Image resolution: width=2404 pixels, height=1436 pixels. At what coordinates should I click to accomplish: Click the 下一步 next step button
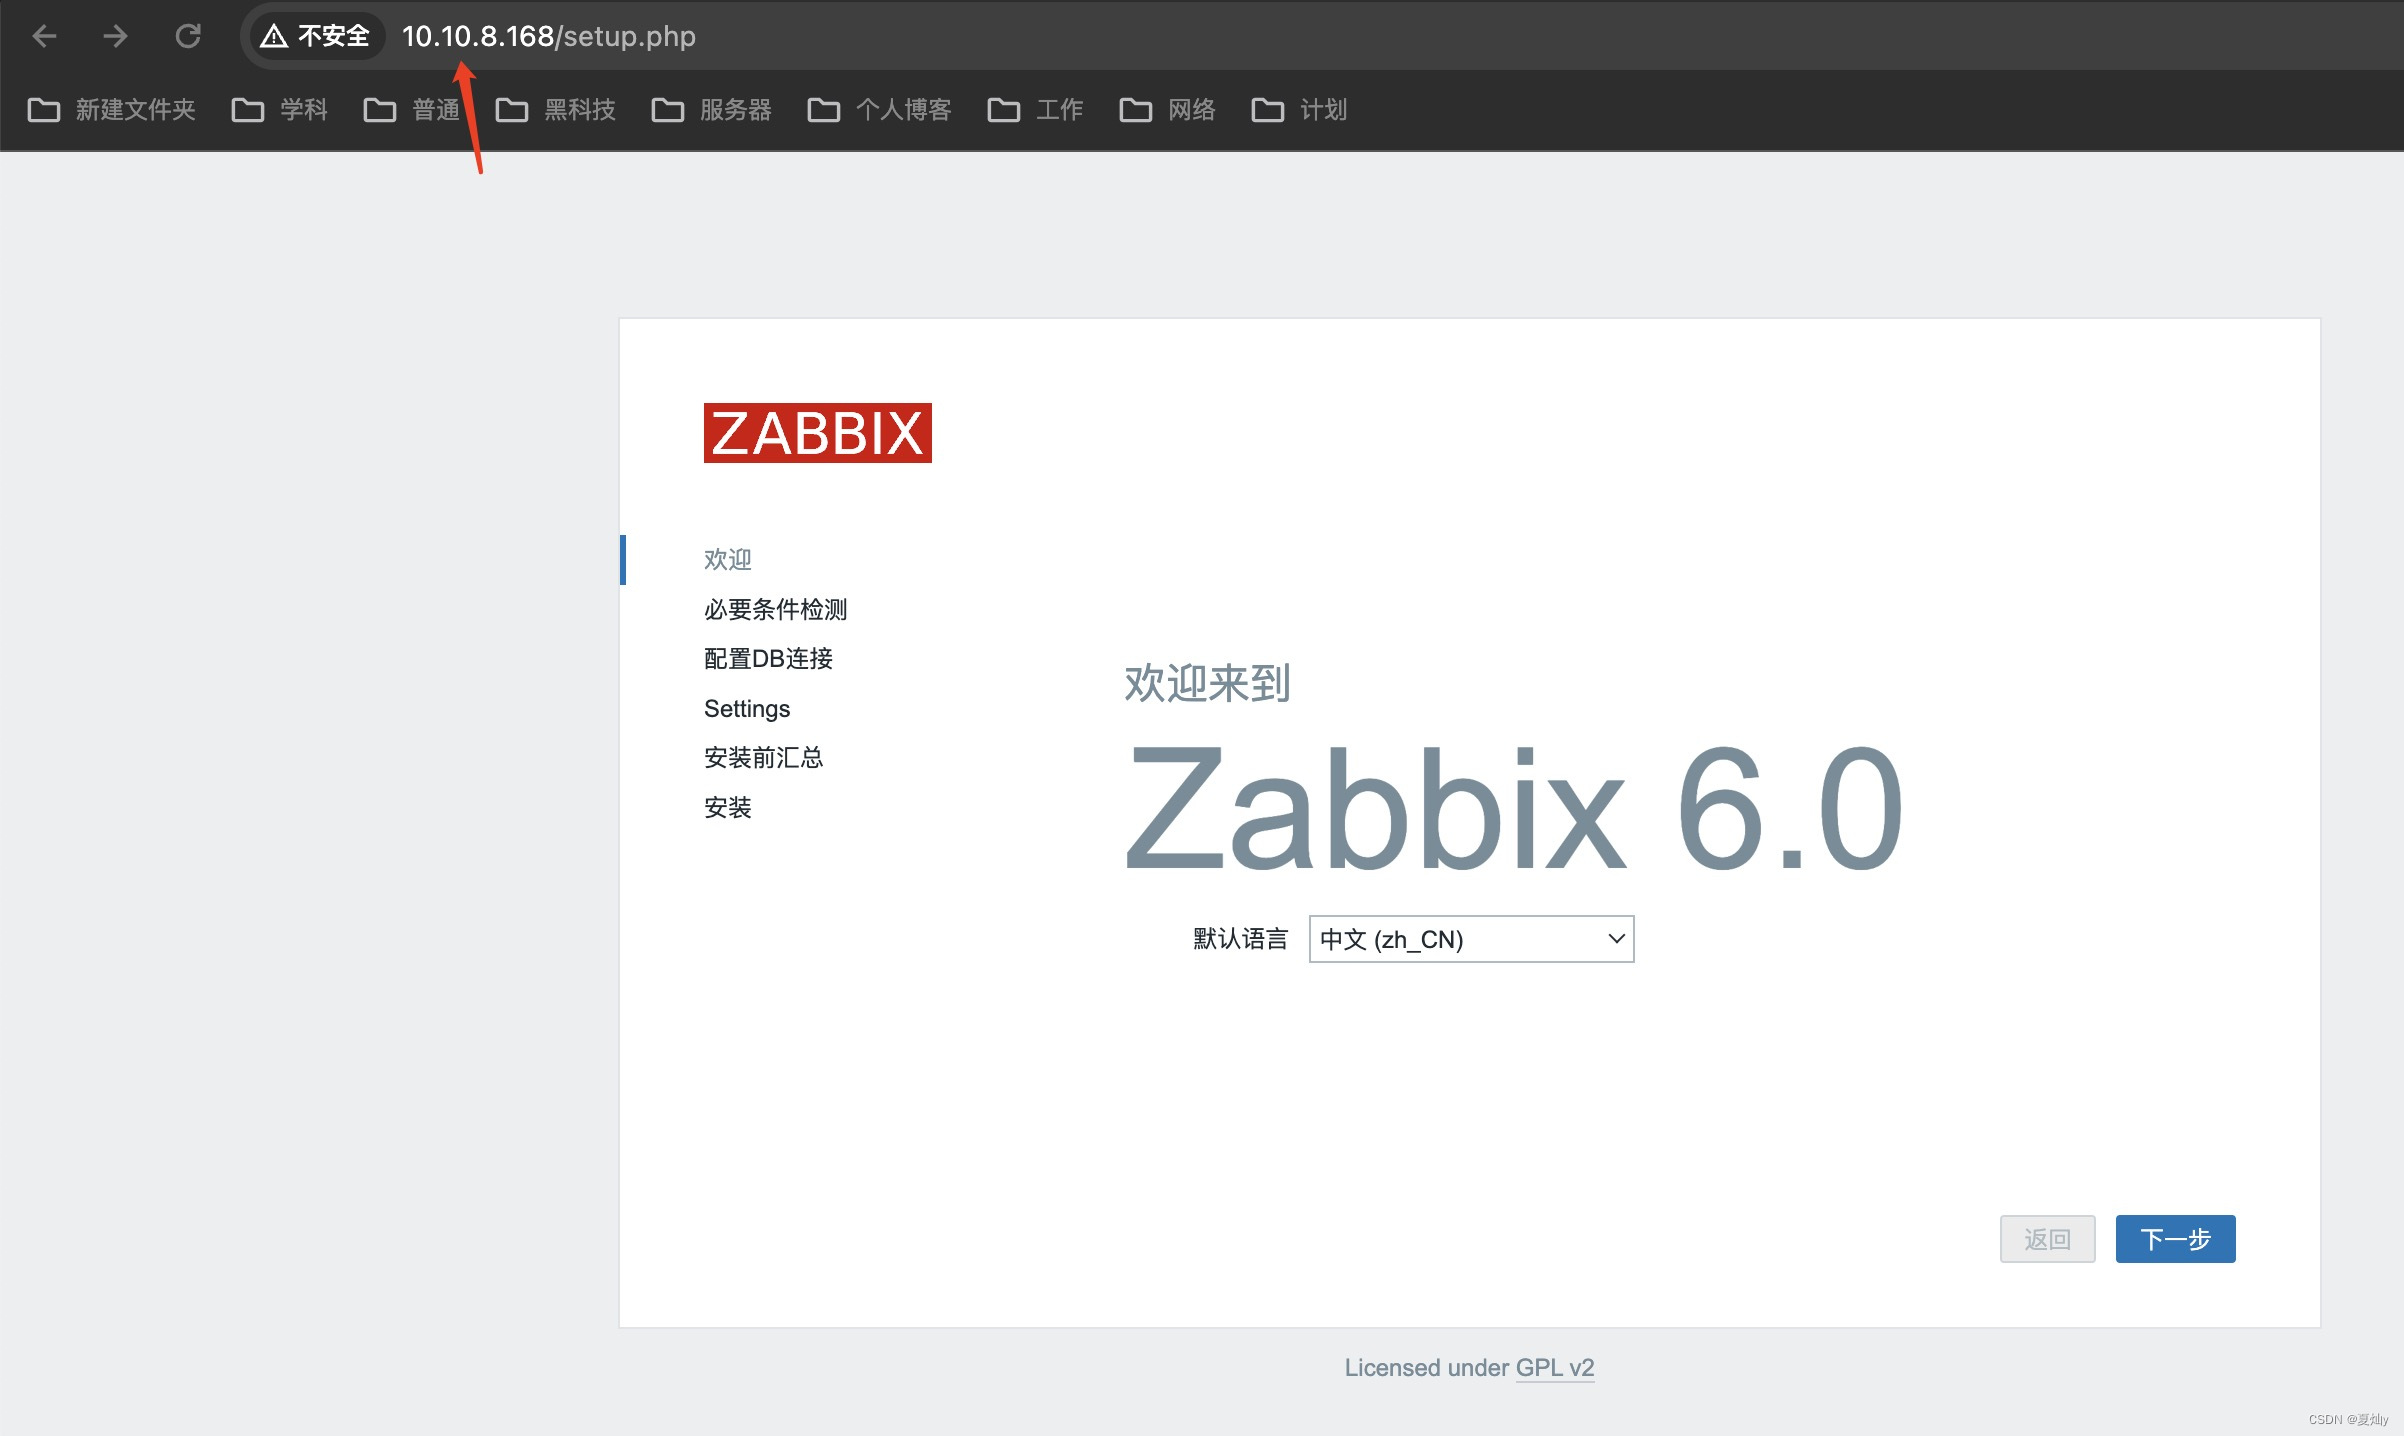click(2175, 1239)
